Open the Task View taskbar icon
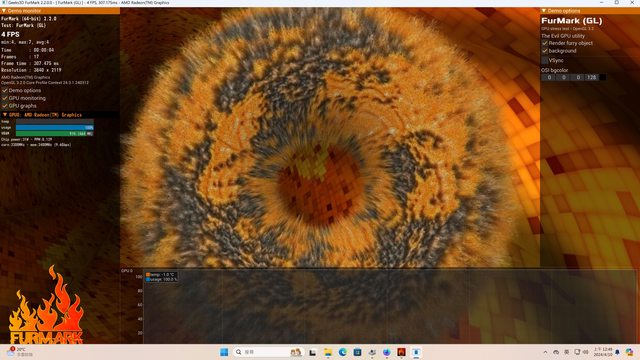Image resolution: width=640 pixels, height=360 pixels. [313, 352]
